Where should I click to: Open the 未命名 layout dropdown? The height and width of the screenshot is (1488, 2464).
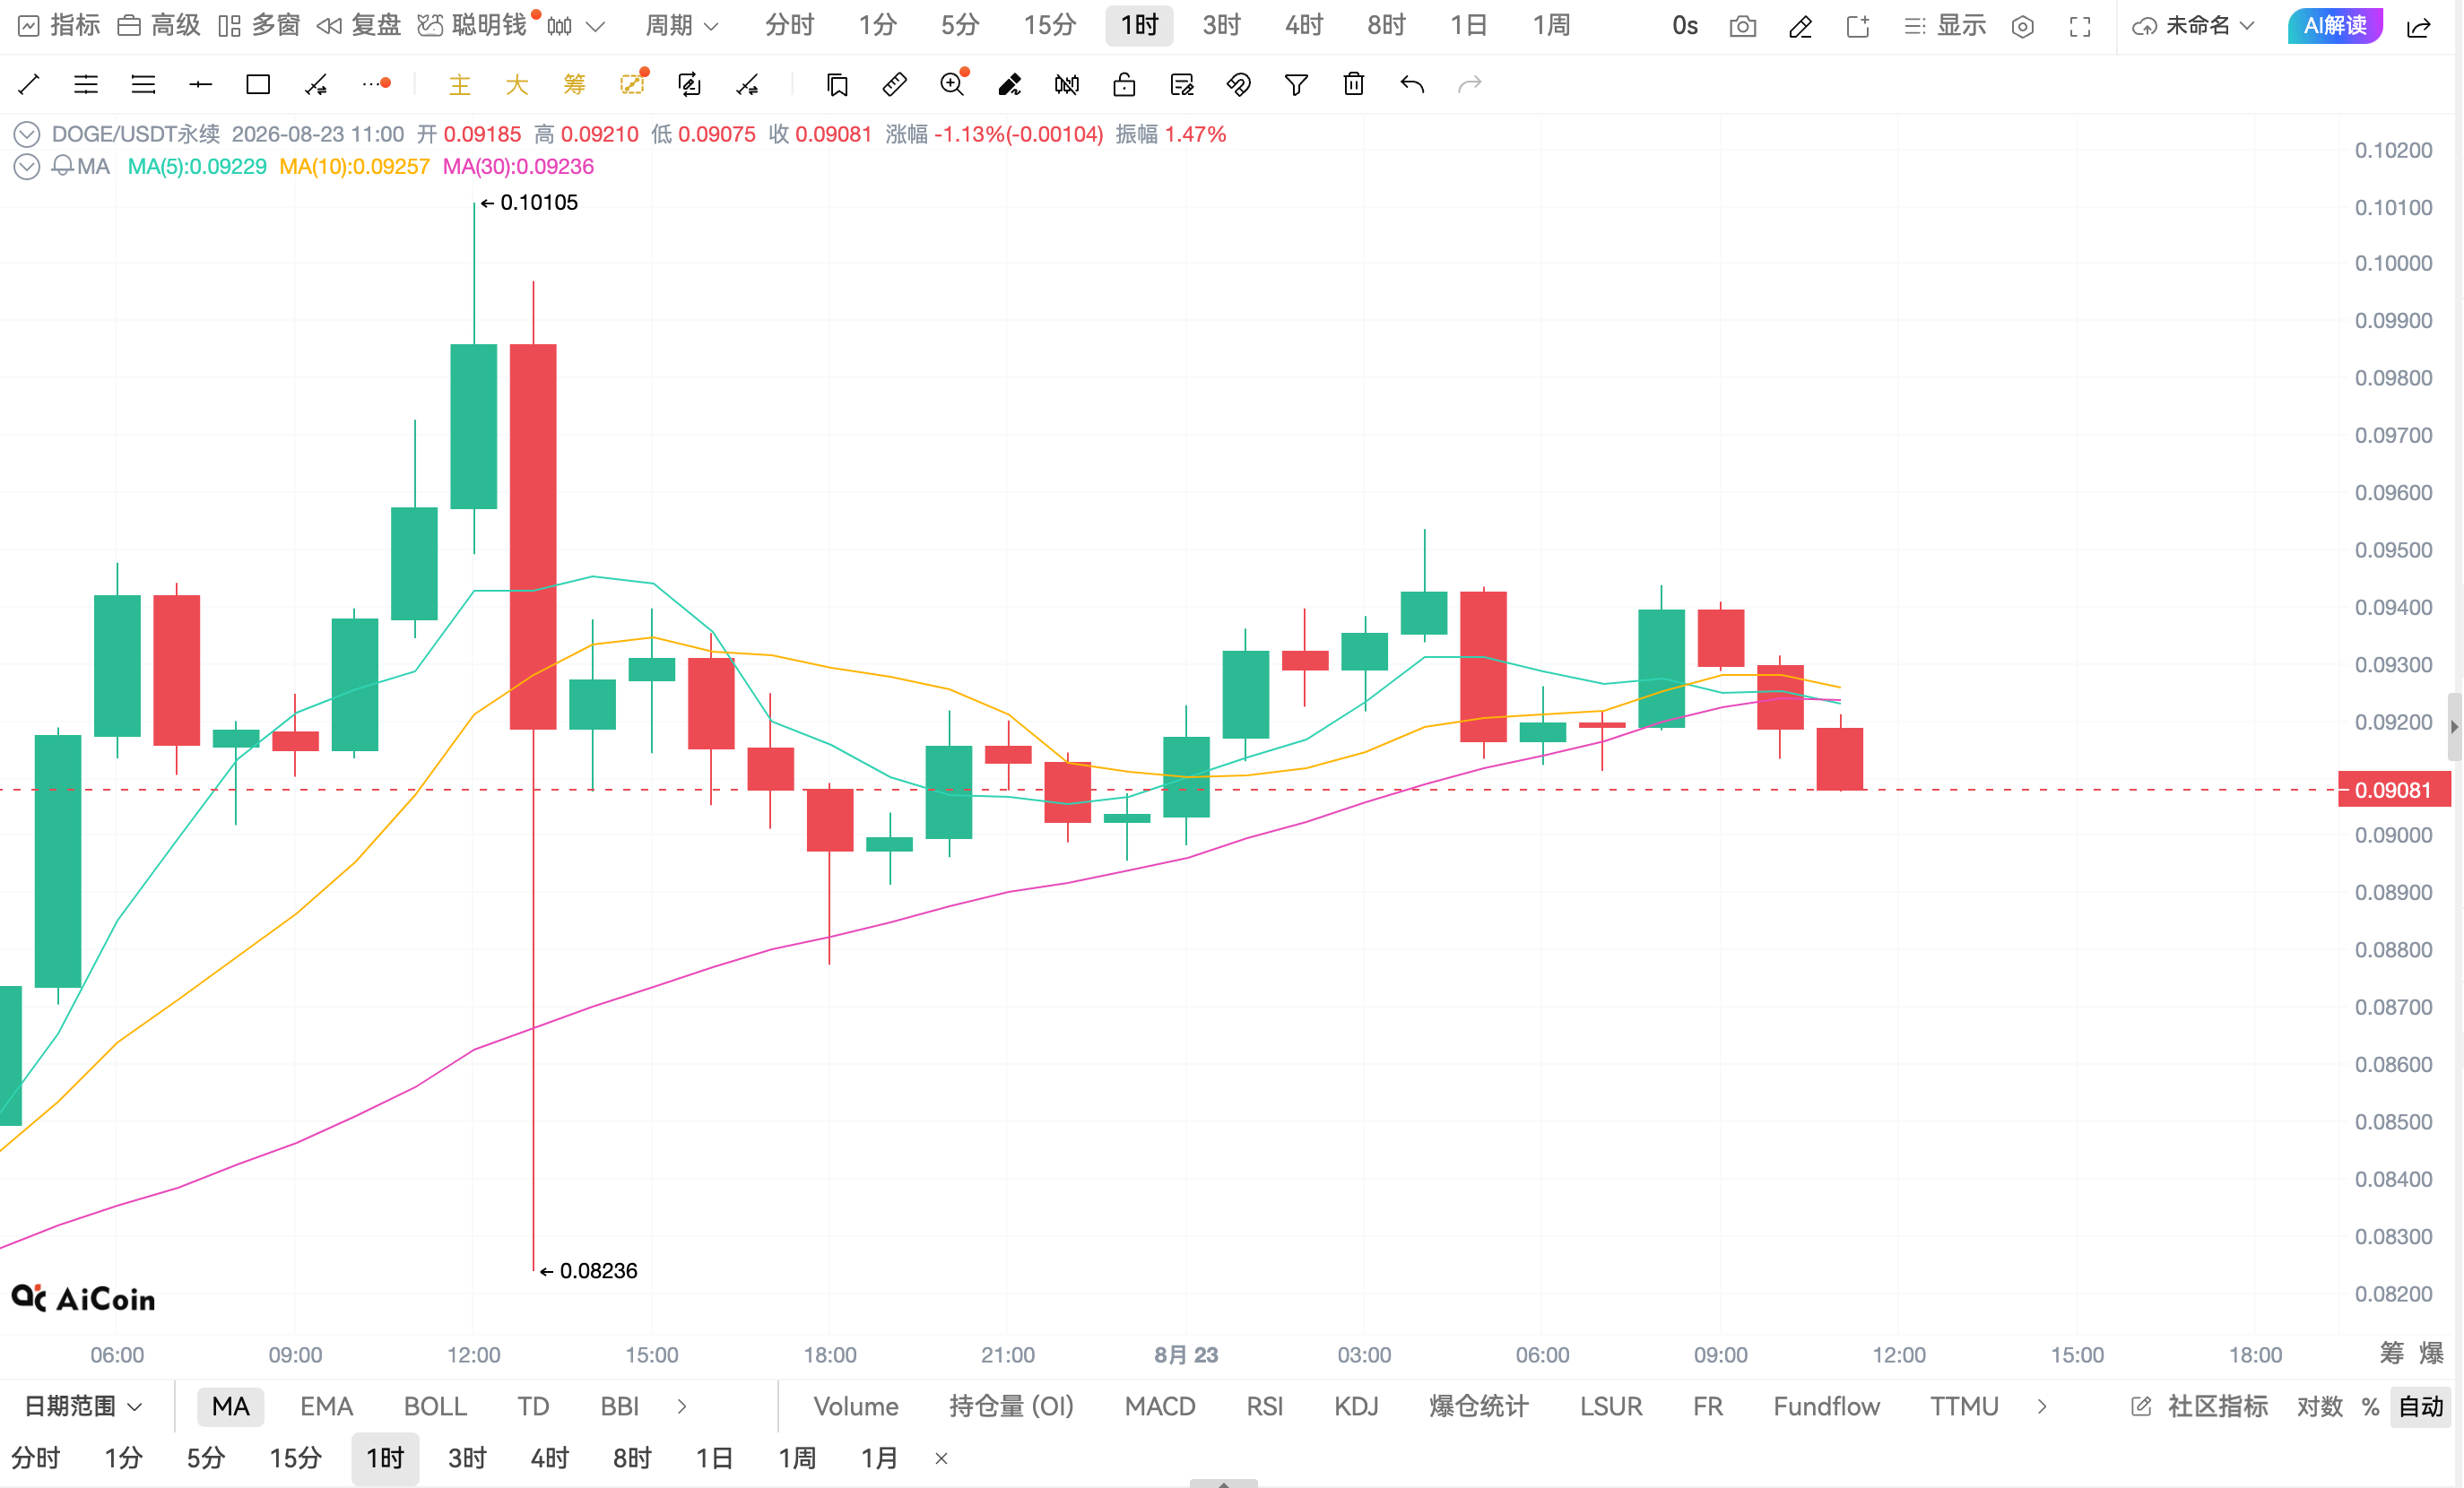[2194, 26]
